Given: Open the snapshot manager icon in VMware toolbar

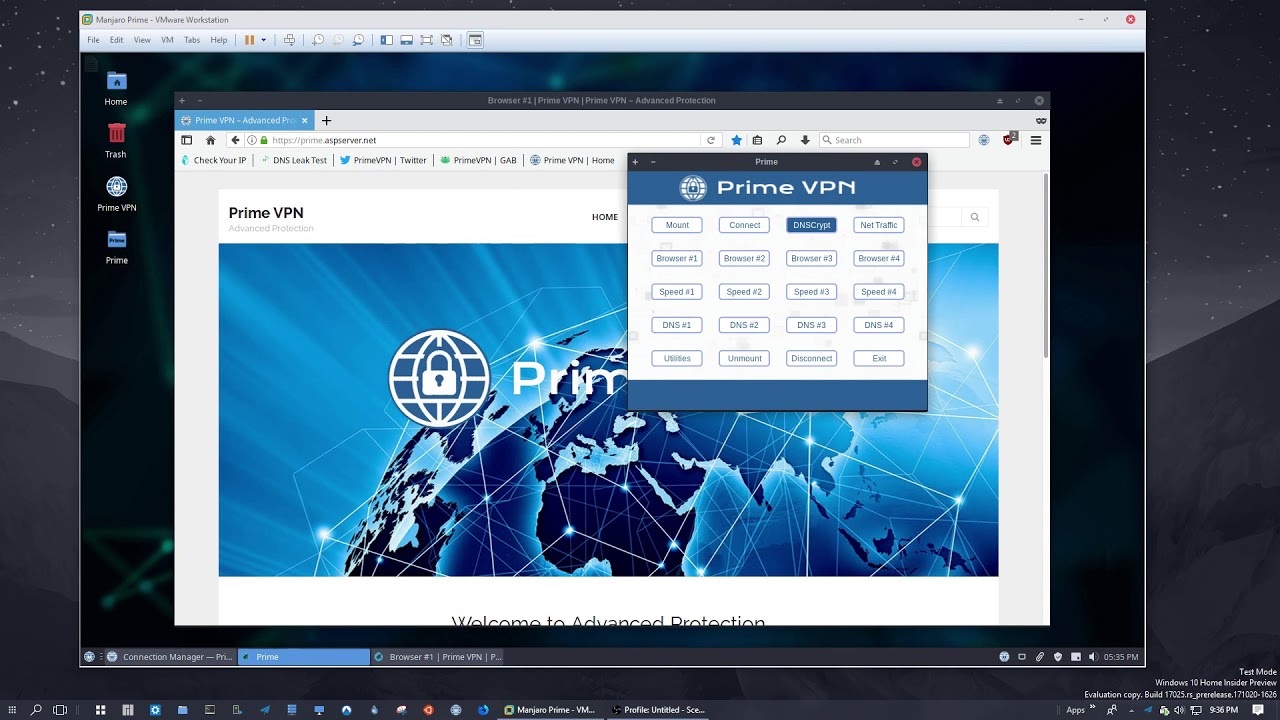Looking at the screenshot, I should 358,40.
